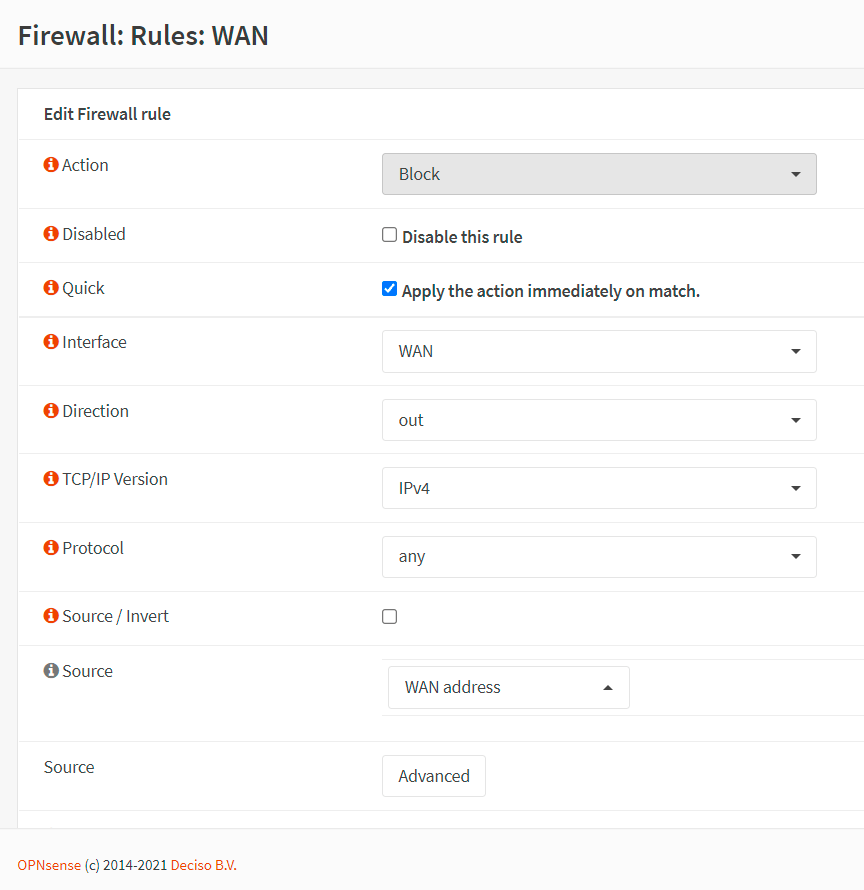
Task: Click the Advanced button for Source
Action: (434, 776)
